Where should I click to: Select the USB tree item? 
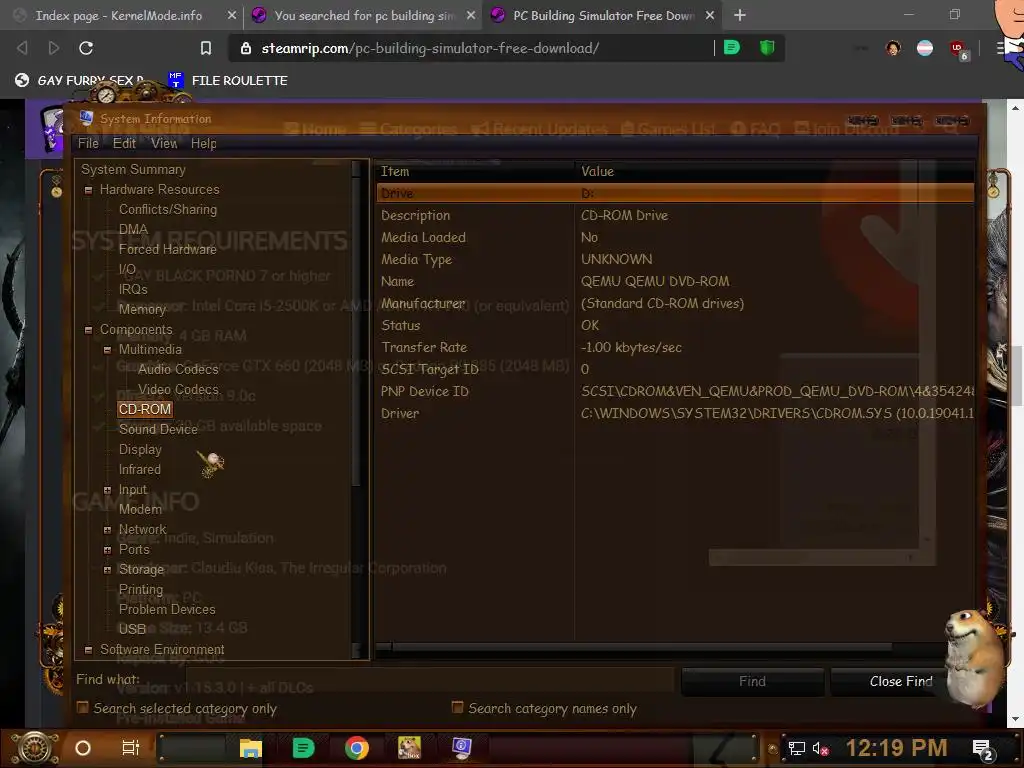pos(132,629)
